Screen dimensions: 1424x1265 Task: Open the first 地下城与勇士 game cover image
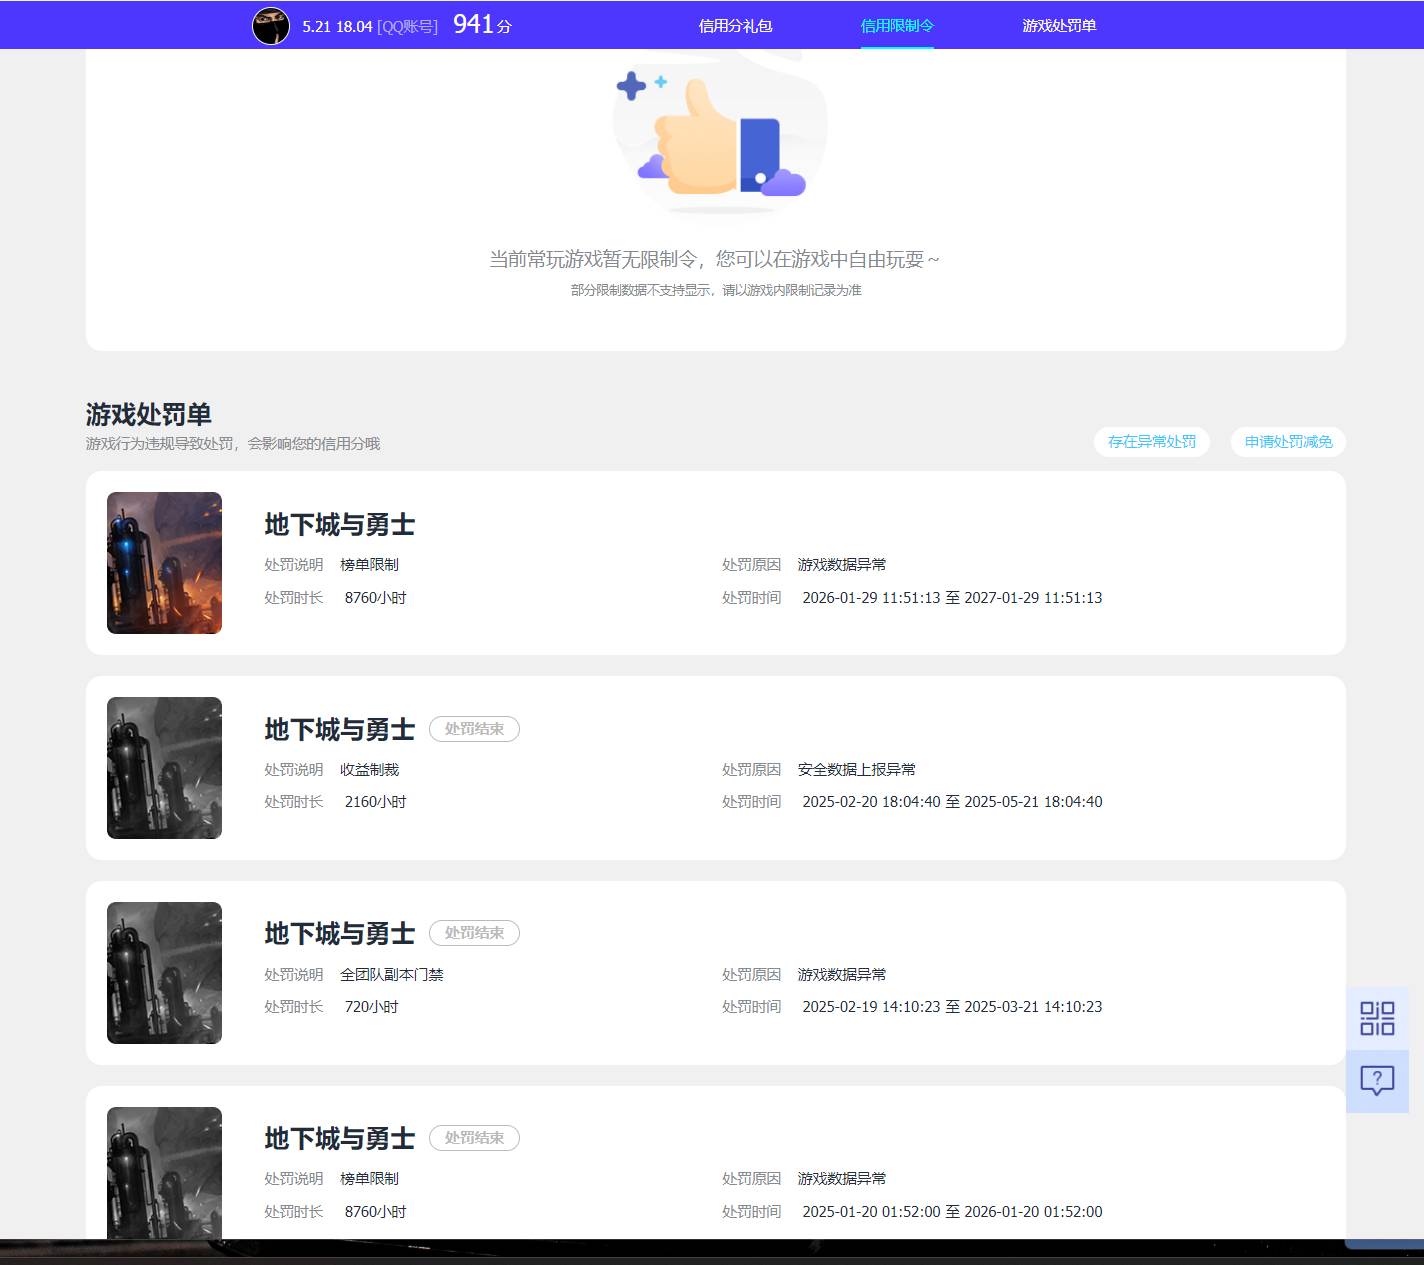(164, 562)
